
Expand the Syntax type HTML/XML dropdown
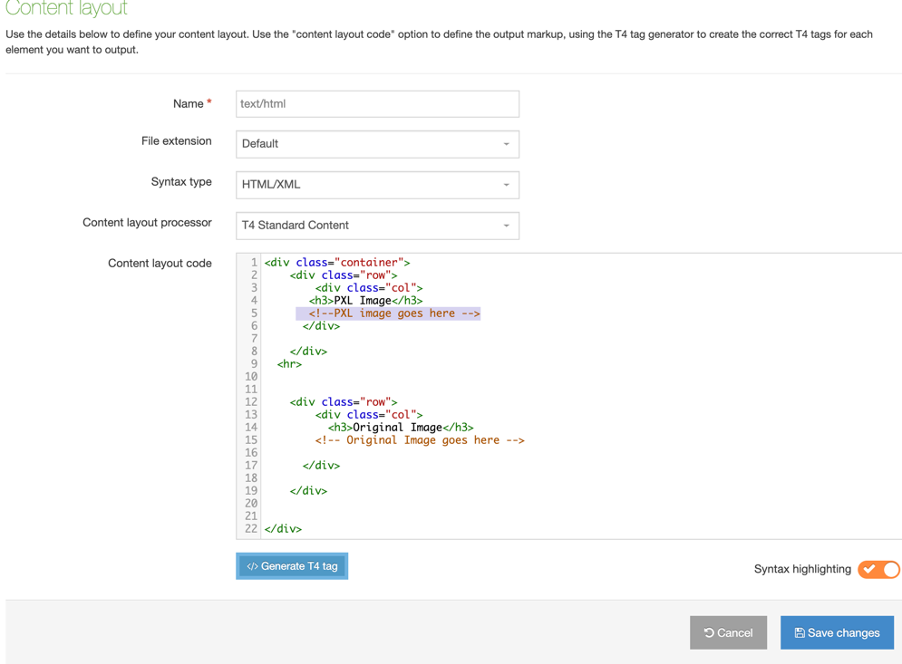coord(377,185)
